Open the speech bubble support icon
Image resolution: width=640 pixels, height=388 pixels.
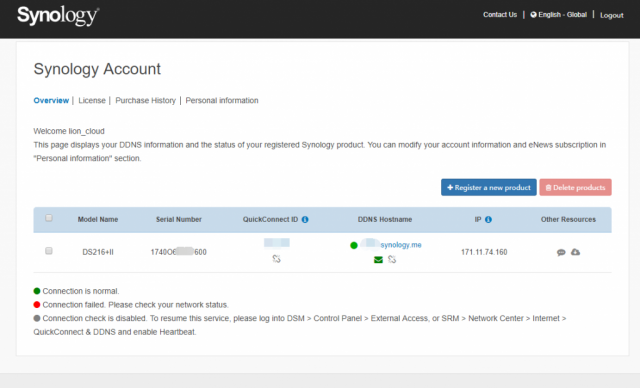pos(561,252)
